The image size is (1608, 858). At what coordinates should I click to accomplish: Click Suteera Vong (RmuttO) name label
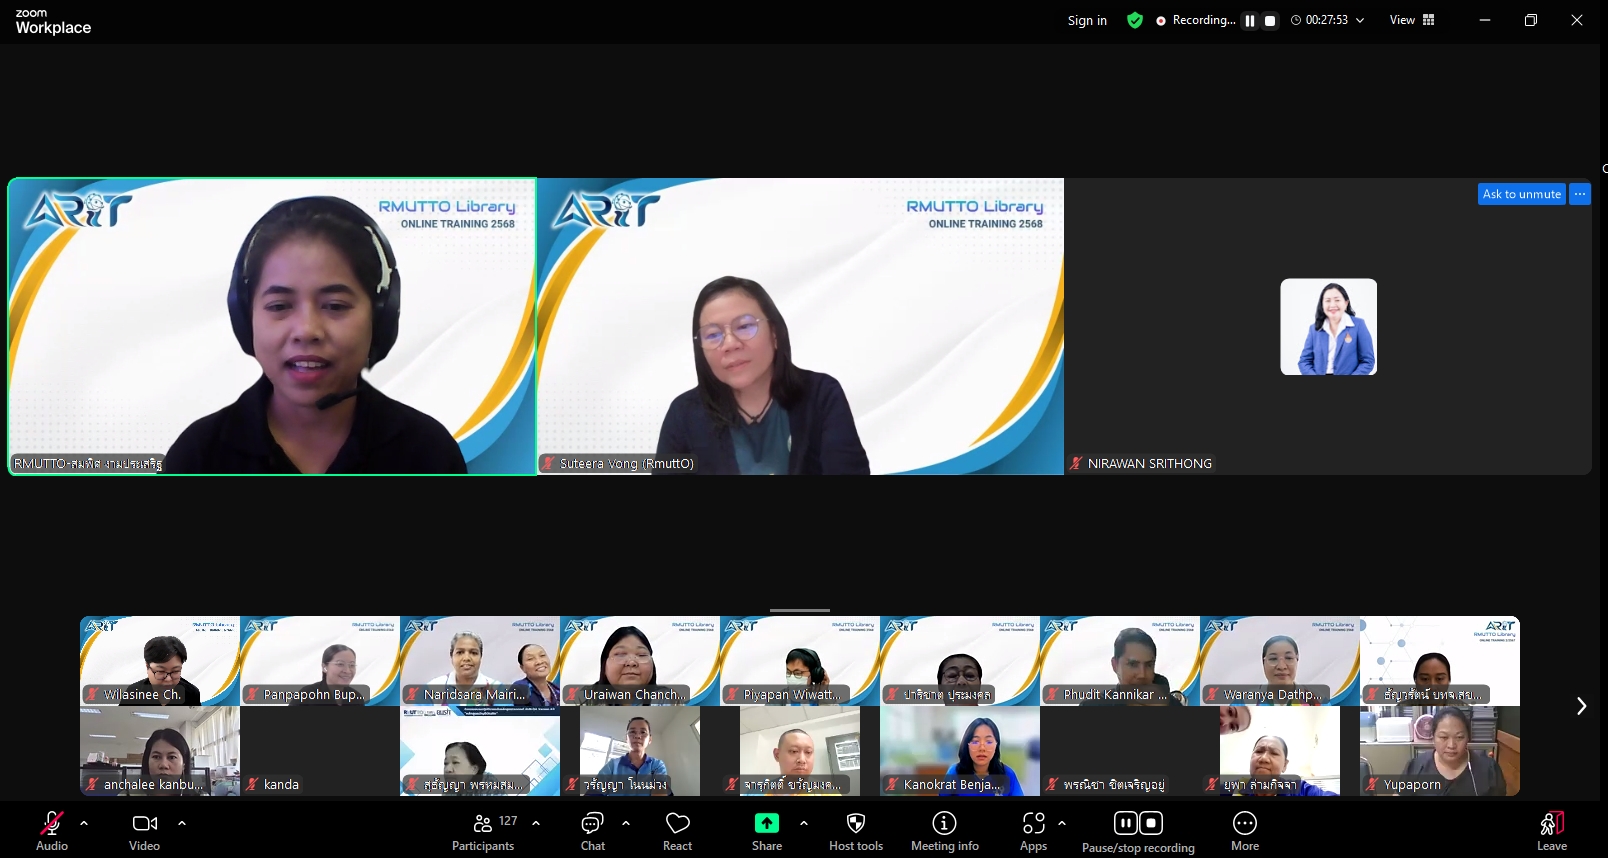tap(627, 463)
